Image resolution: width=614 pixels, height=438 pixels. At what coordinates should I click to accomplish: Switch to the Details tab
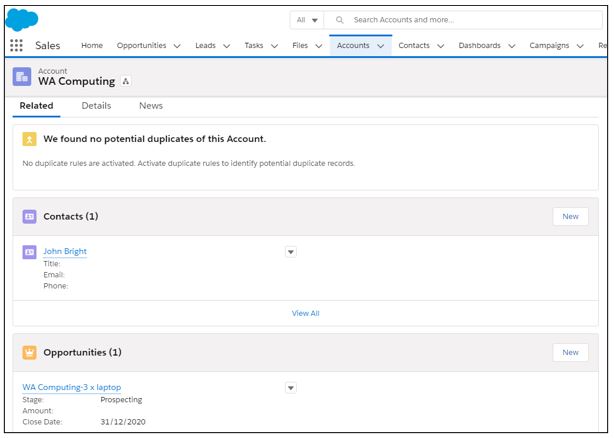tap(96, 106)
